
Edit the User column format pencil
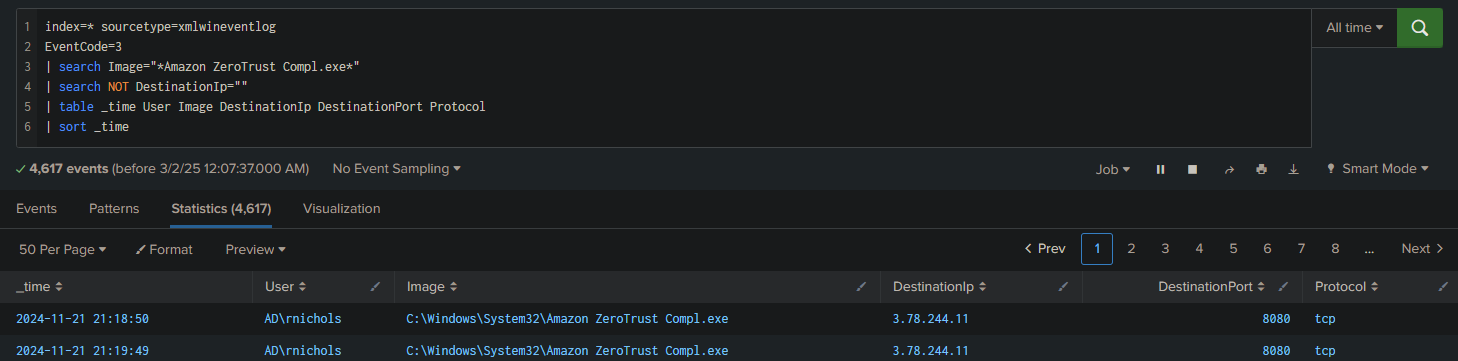click(376, 287)
